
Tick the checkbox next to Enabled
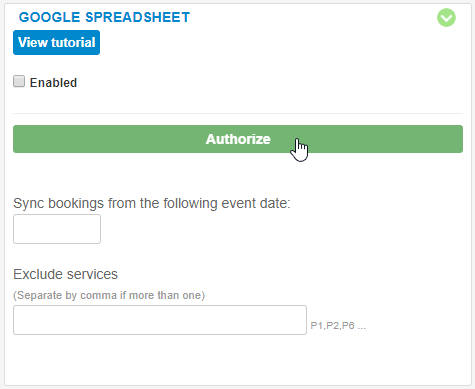point(19,81)
